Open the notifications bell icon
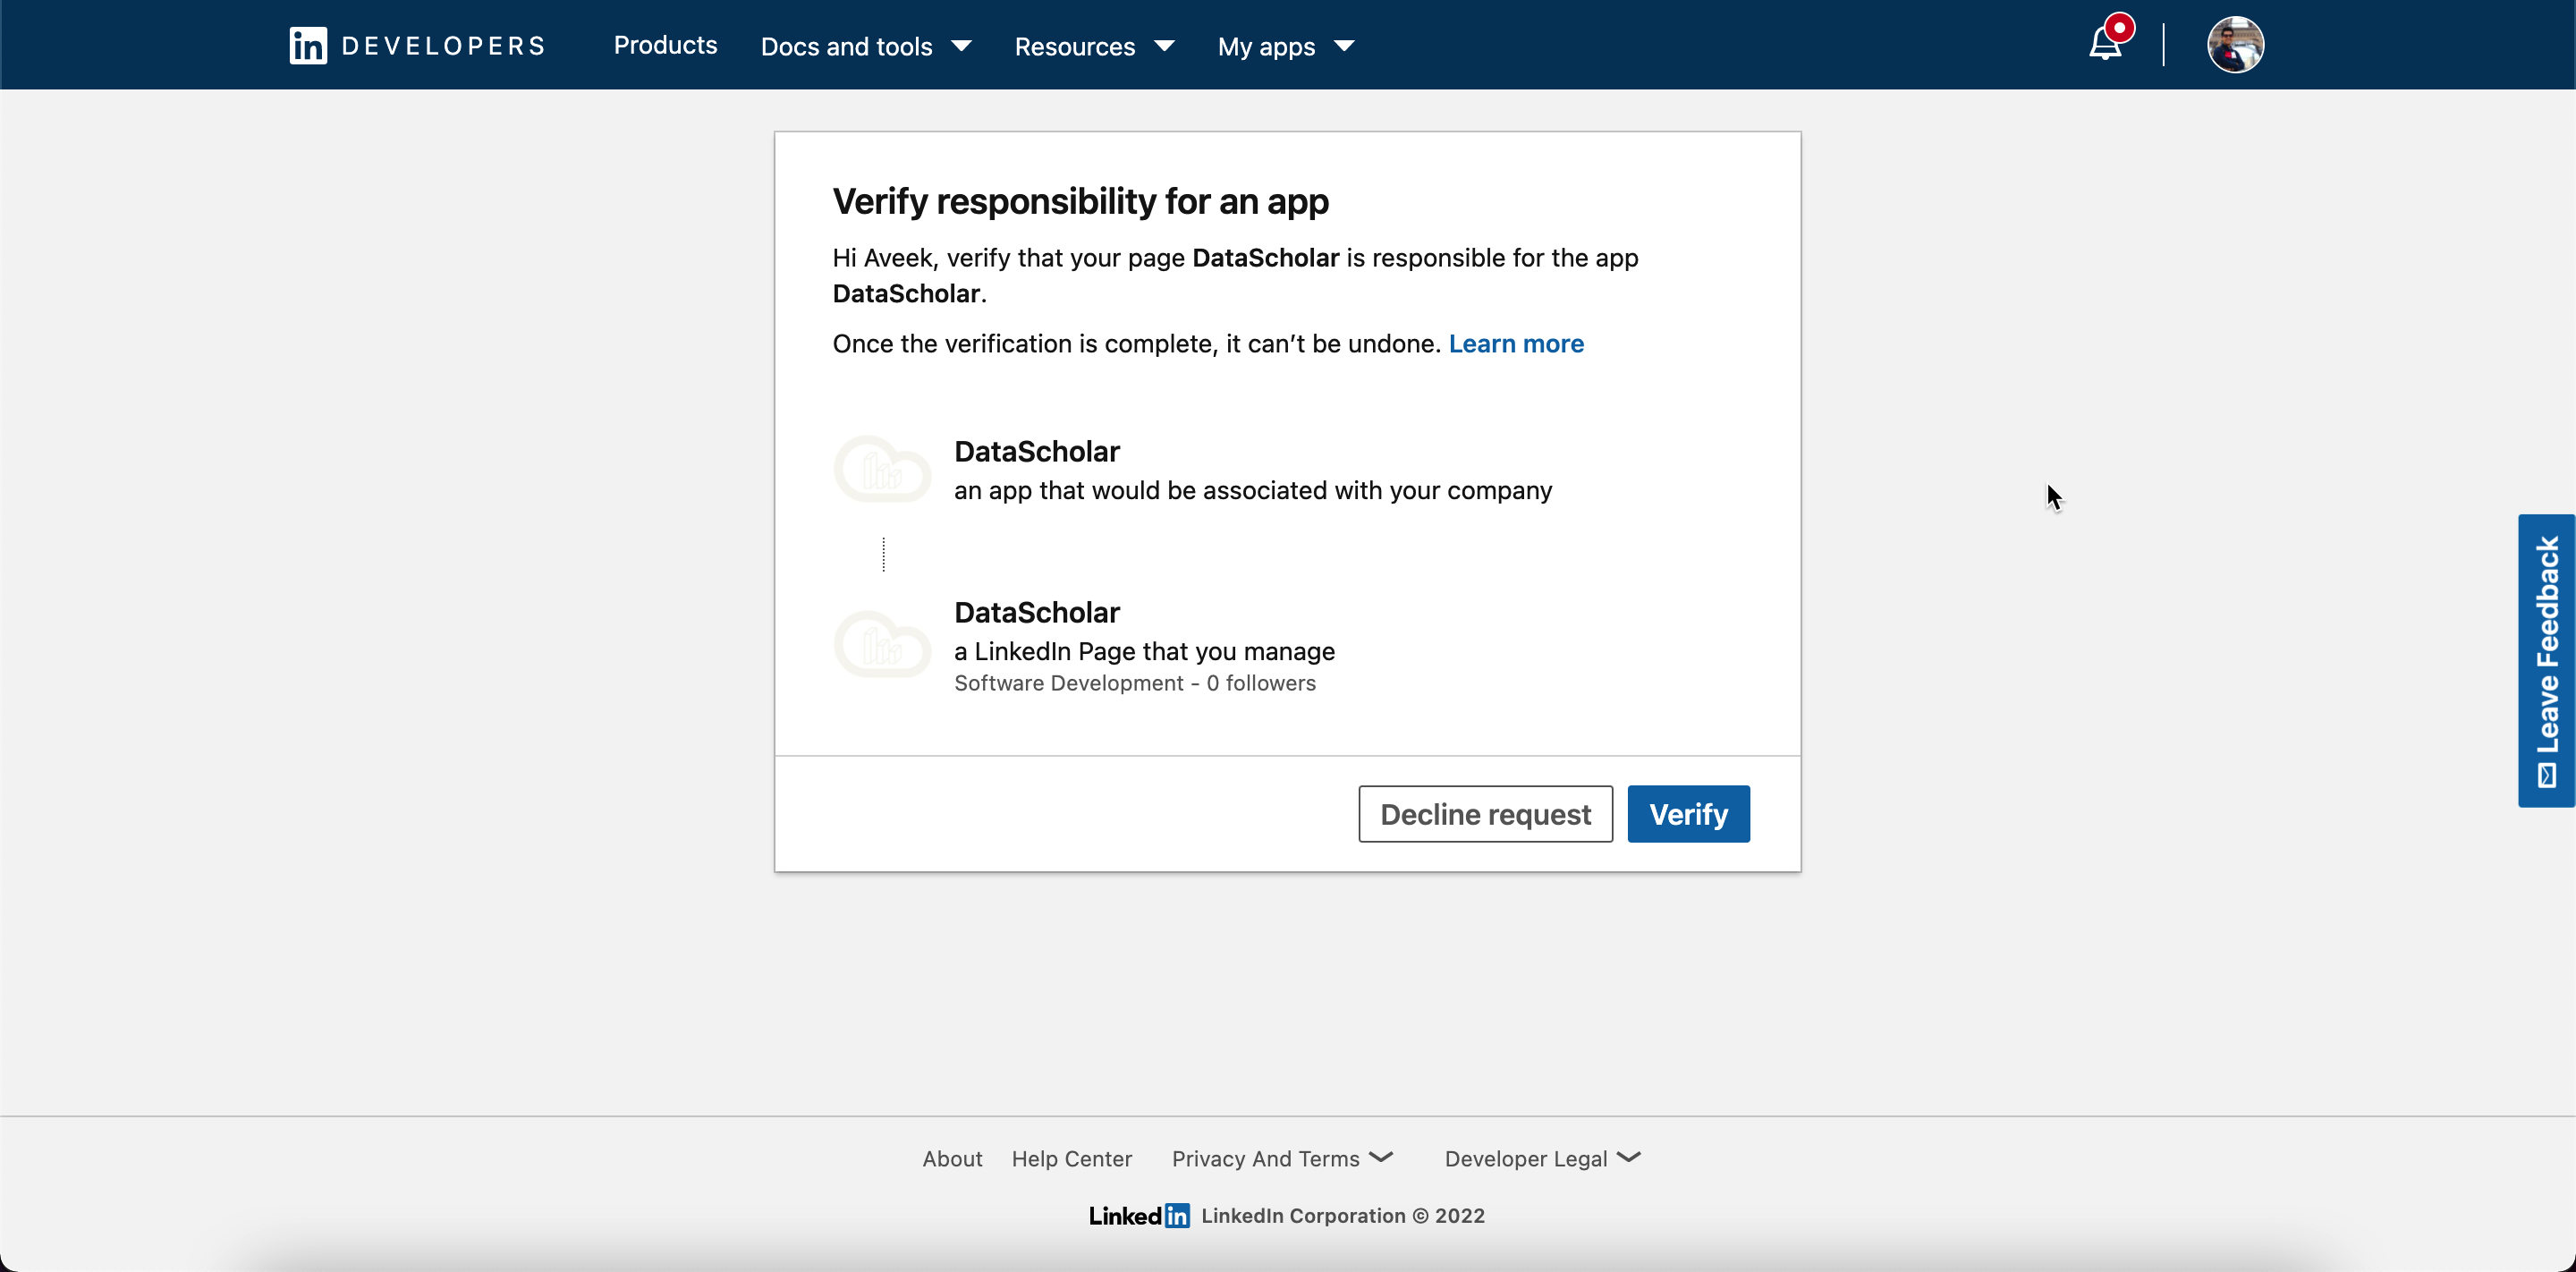 tap(2104, 46)
